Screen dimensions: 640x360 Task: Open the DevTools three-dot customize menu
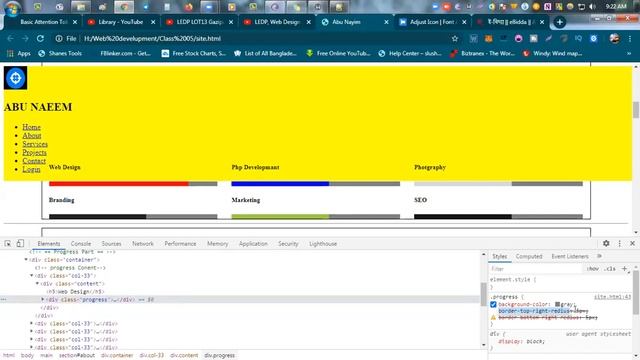pyautogui.click(x=620, y=243)
